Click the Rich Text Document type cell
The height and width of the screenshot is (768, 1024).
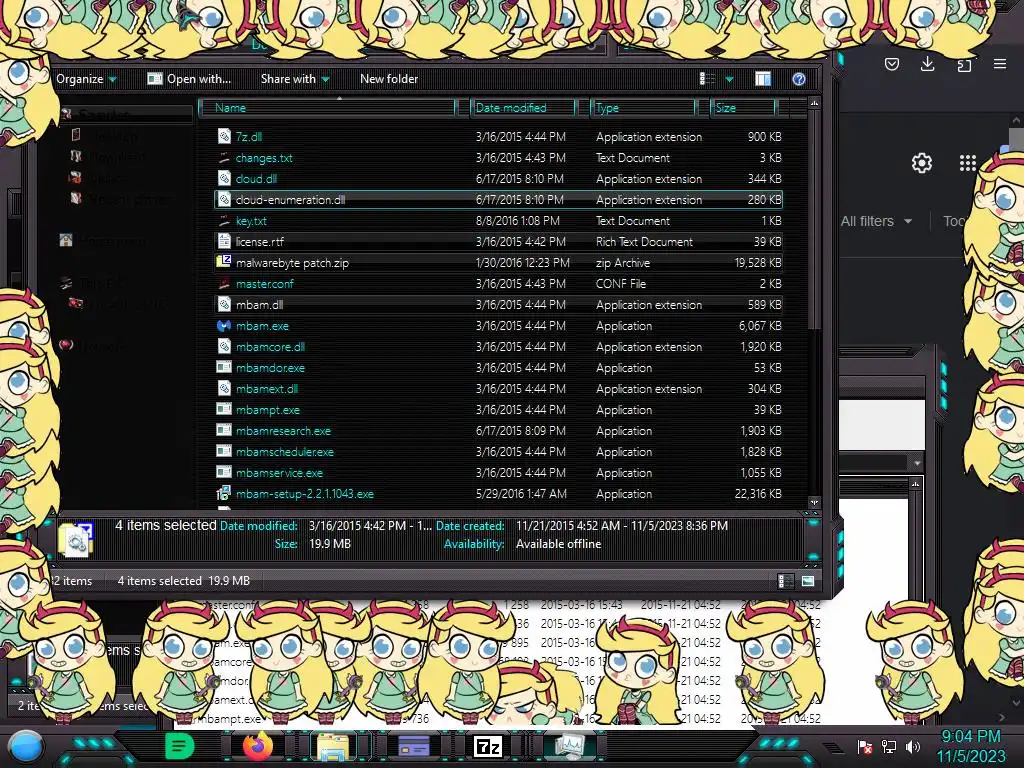coord(644,242)
